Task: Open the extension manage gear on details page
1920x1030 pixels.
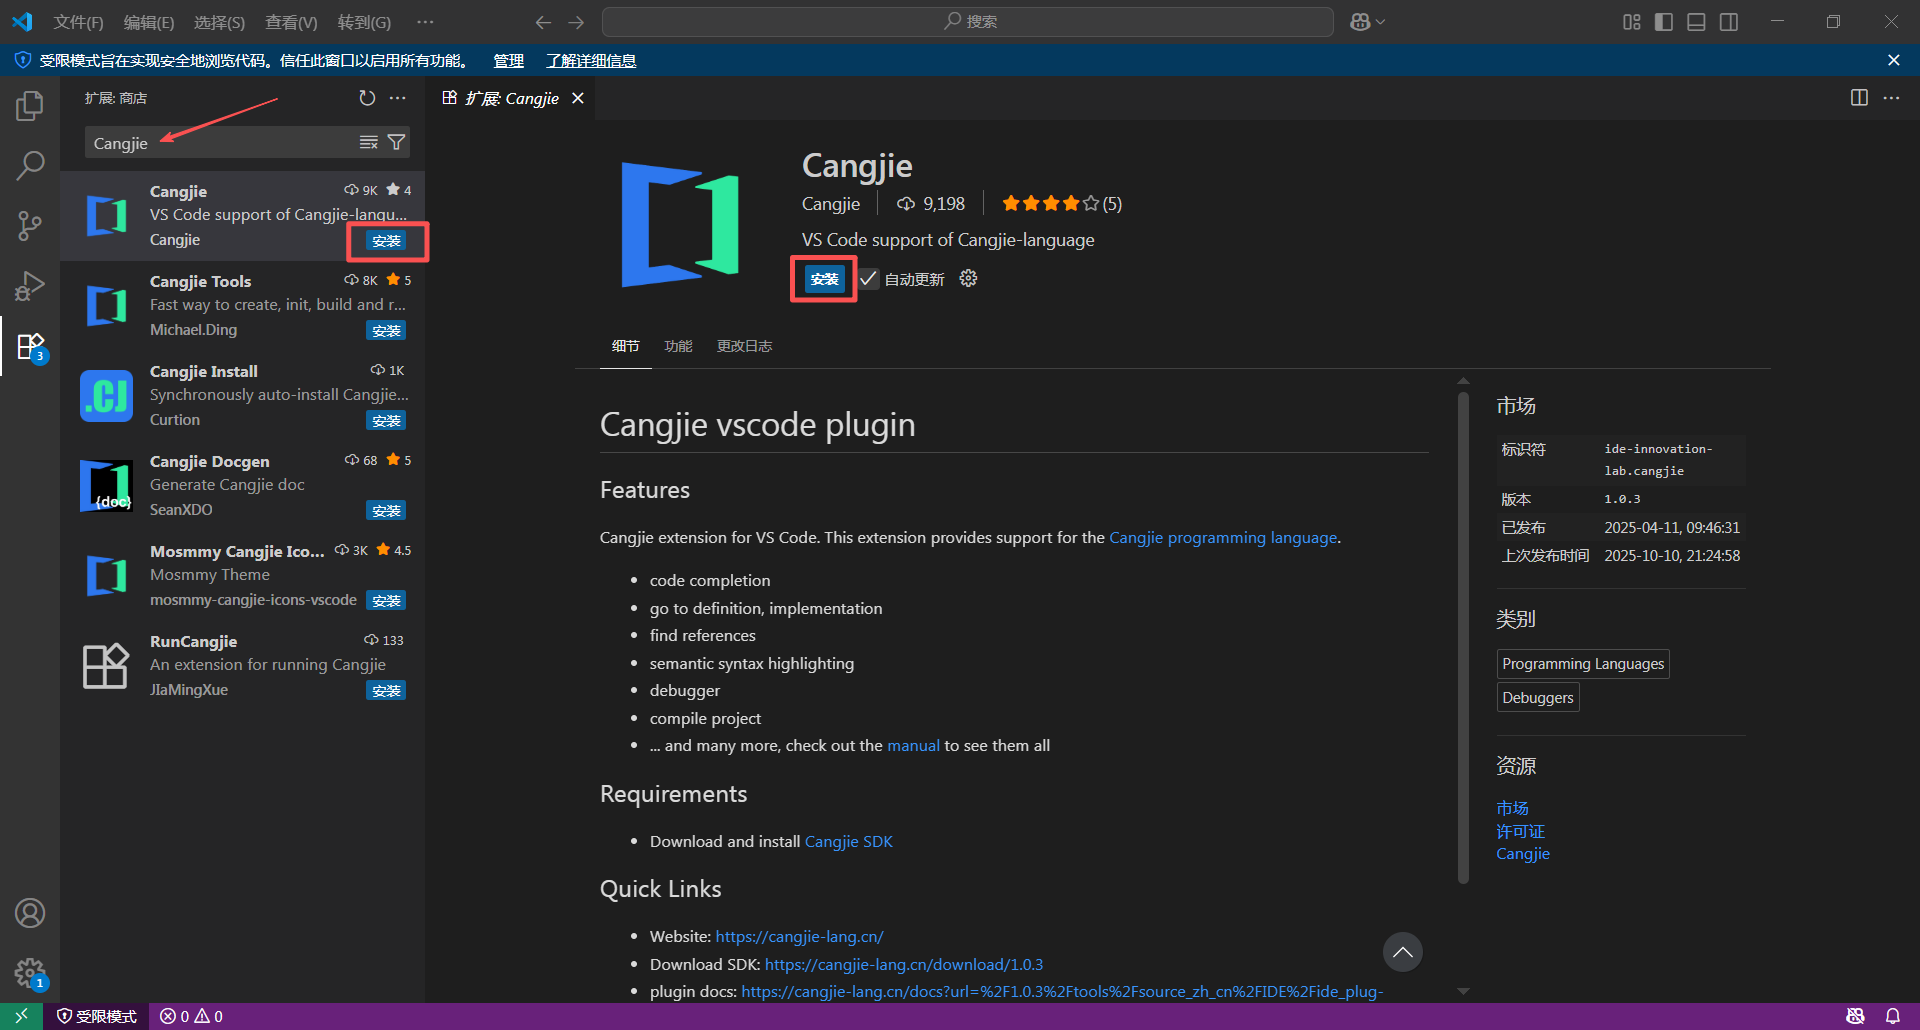Action: [x=968, y=279]
